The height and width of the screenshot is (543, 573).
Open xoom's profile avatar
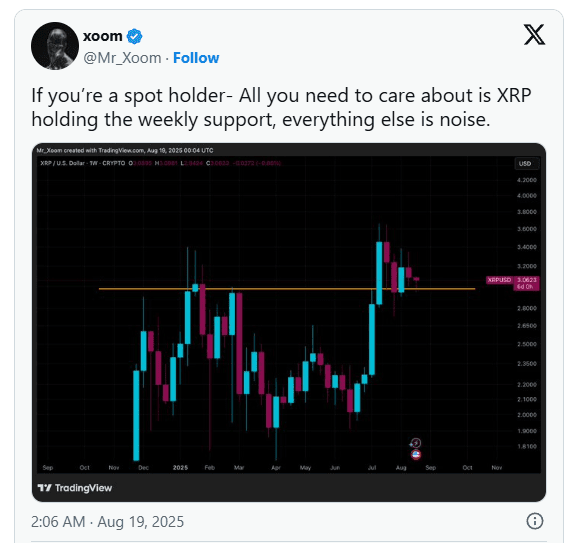pyautogui.click(x=55, y=46)
